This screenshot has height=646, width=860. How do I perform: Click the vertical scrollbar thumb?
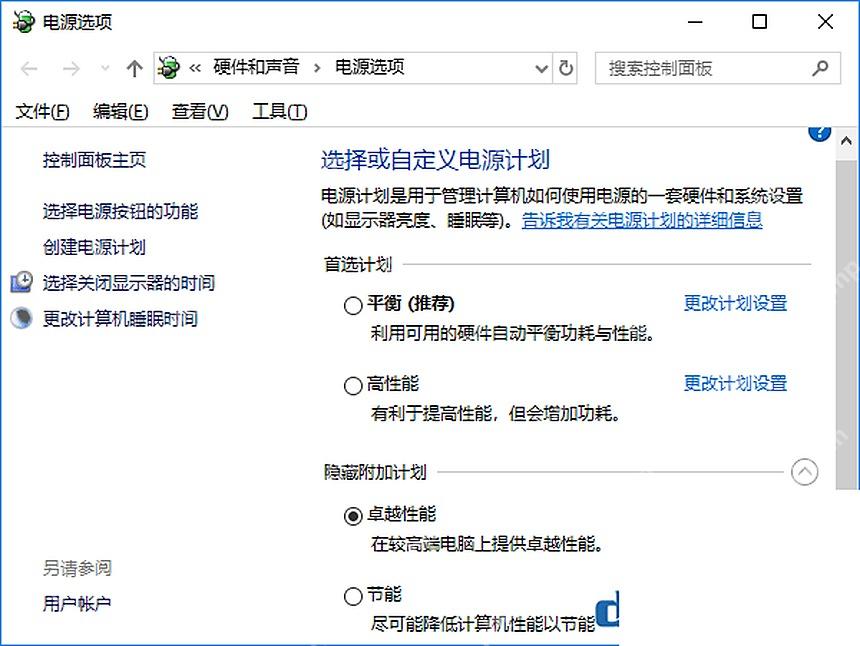[846, 324]
